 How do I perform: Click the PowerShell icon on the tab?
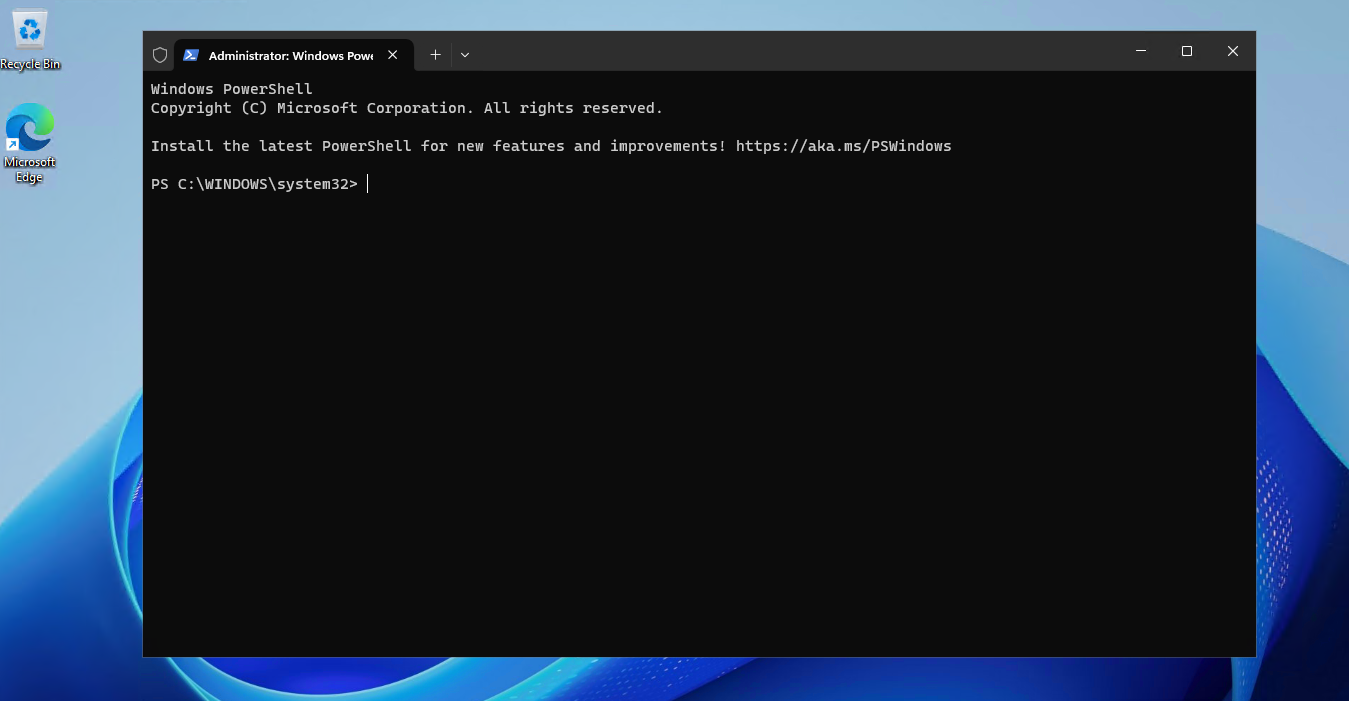click(191, 55)
